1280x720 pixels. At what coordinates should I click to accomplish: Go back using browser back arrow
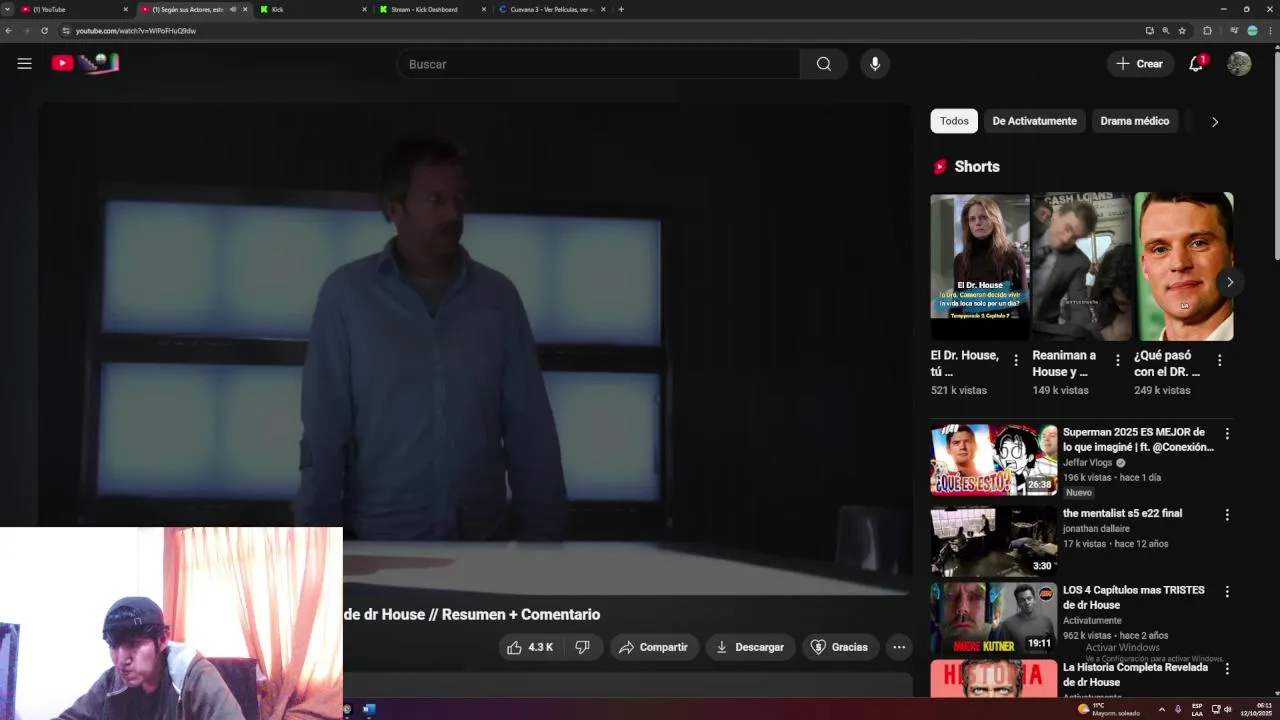pos(9,31)
